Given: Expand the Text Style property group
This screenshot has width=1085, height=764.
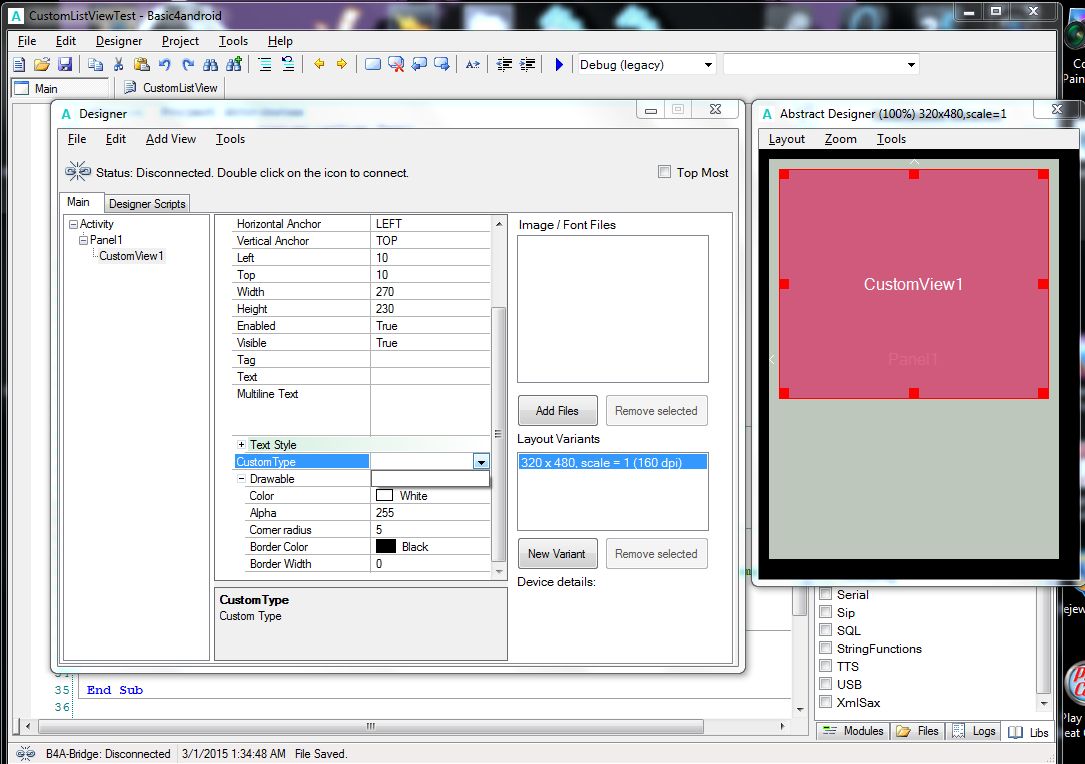Looking at the screenshot, I should (241, 445).
